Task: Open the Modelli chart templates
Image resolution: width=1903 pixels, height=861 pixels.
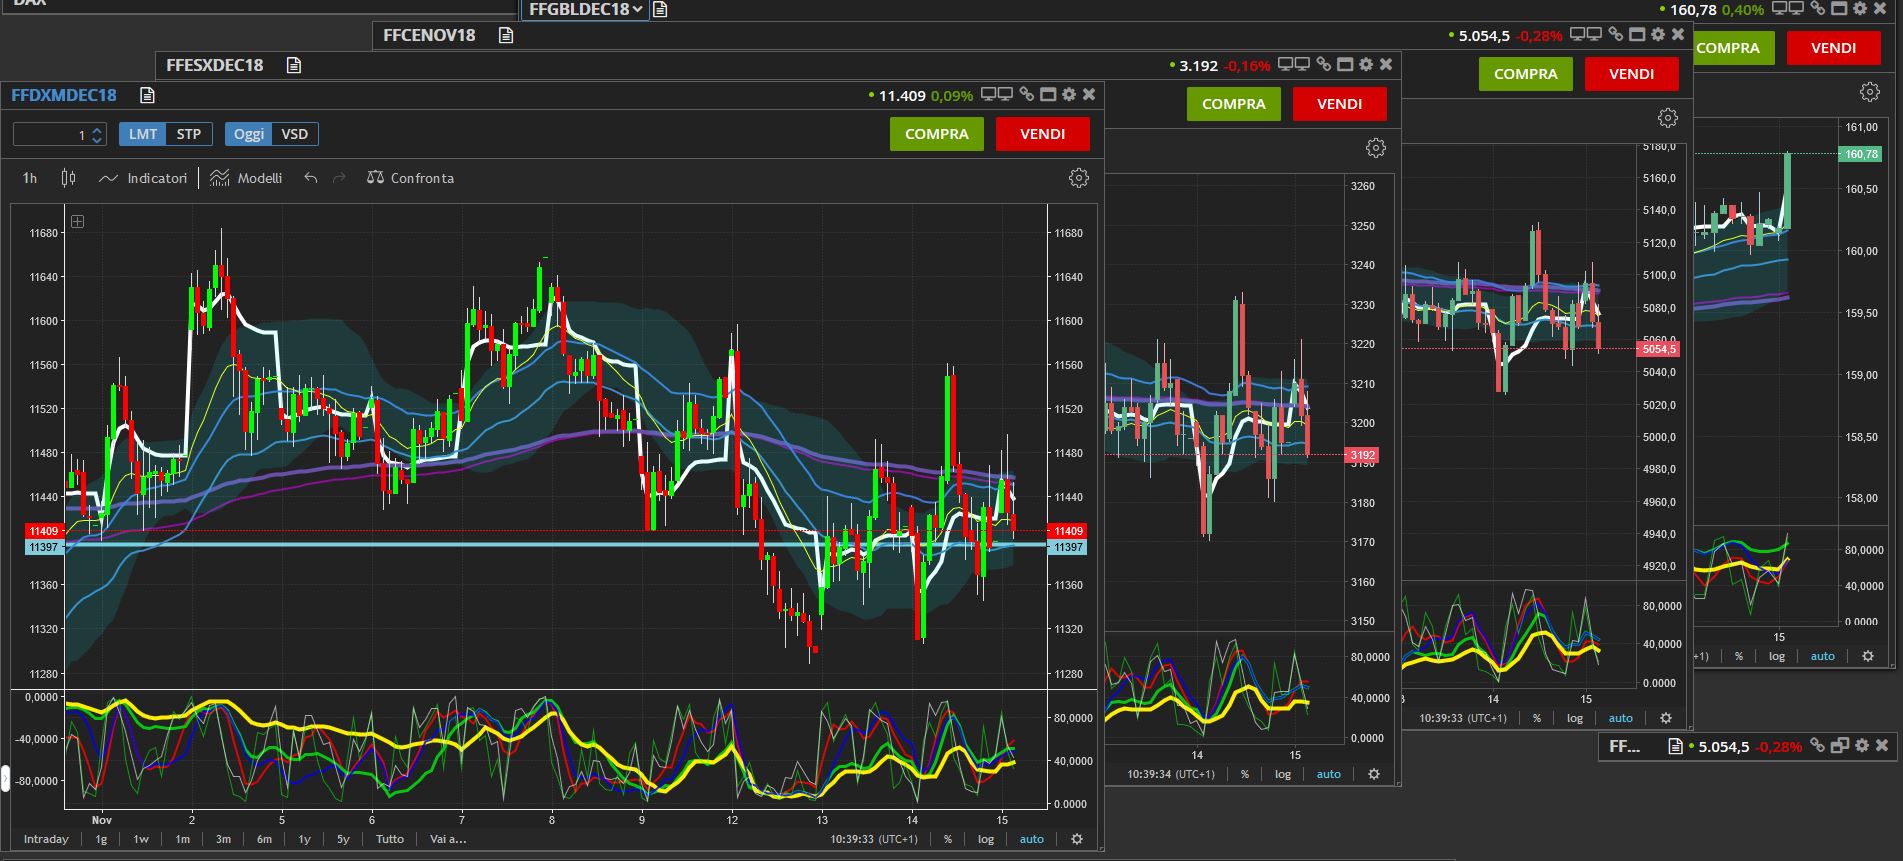Action: (247, 178)
